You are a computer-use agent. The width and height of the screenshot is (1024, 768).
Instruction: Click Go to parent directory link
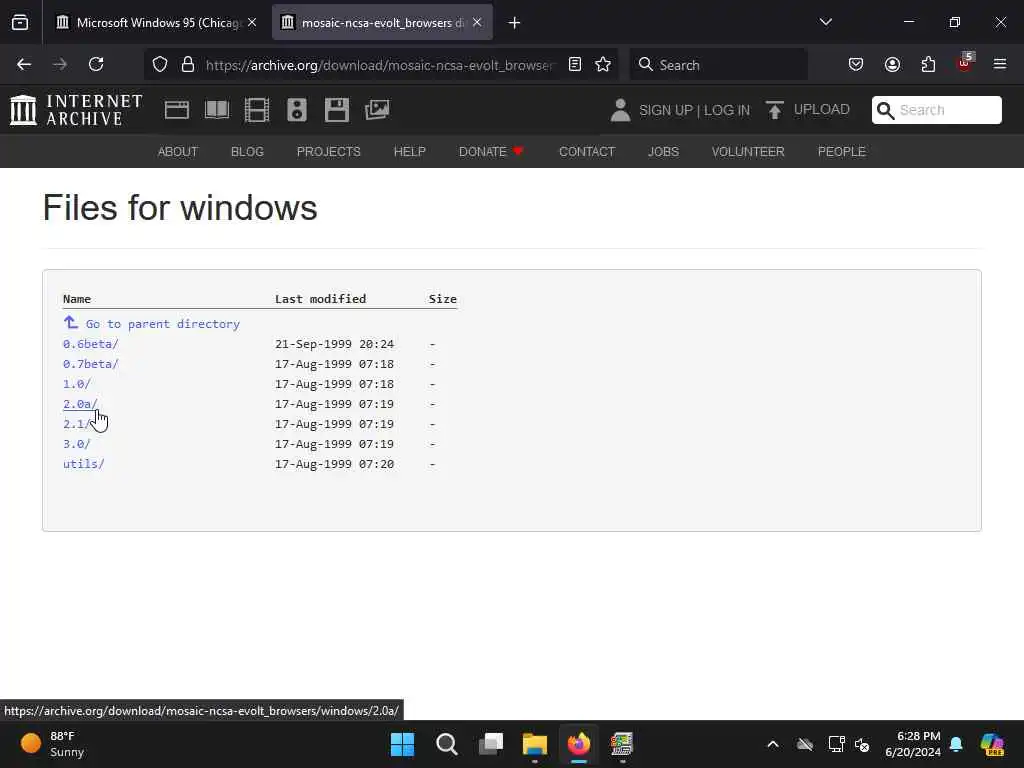152,323
